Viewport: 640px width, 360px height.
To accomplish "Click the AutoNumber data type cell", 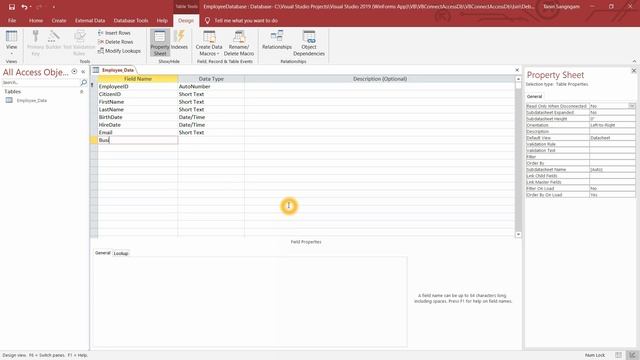I will (211, 87).
